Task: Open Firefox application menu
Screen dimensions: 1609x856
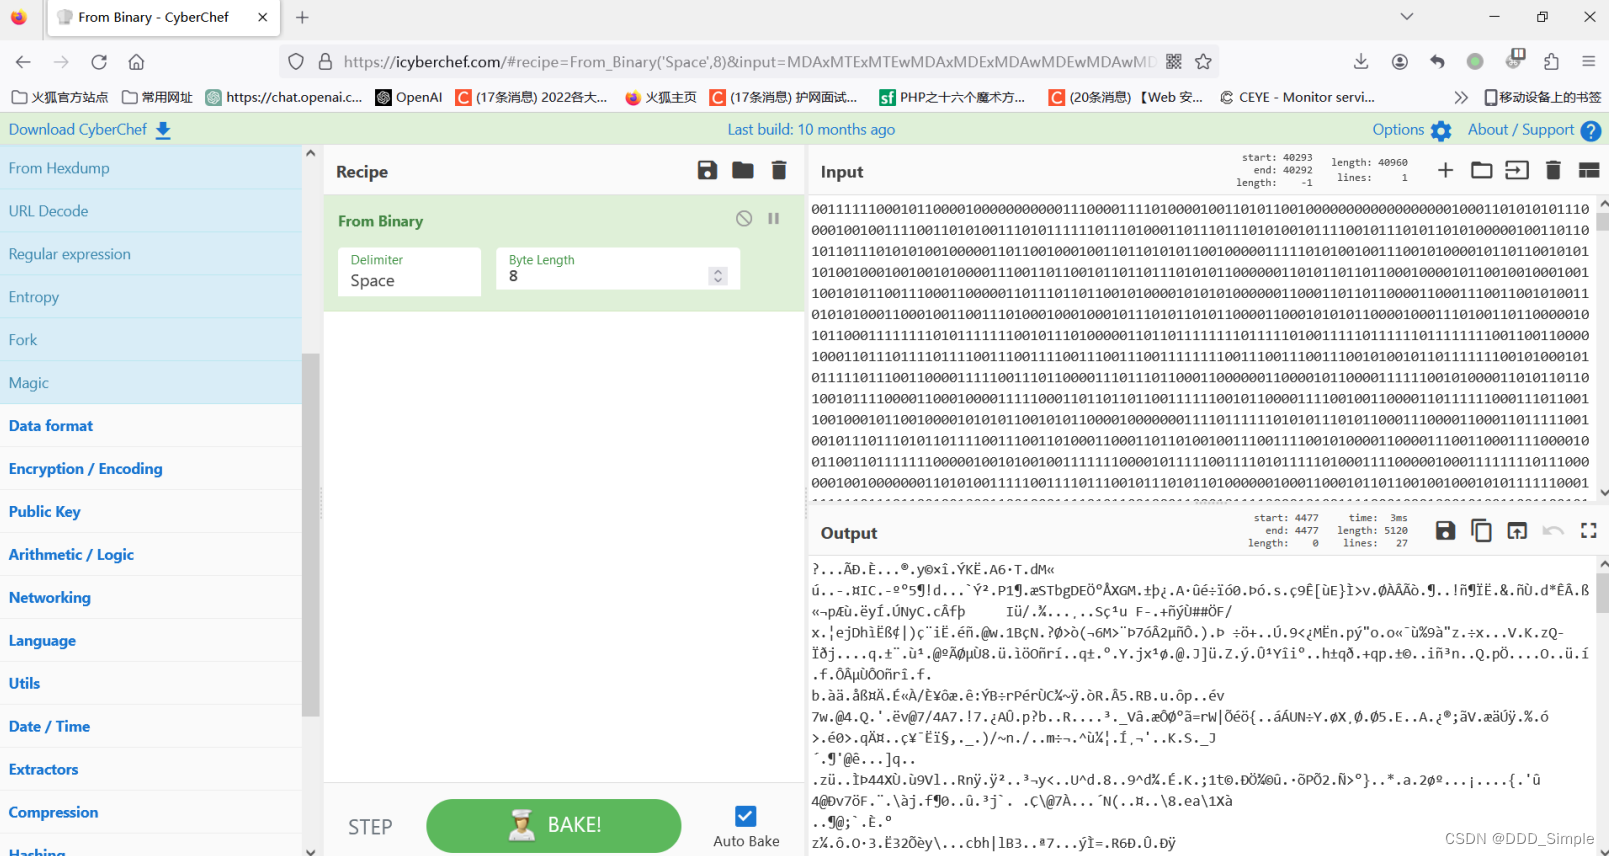Action: click(1588, 62)
